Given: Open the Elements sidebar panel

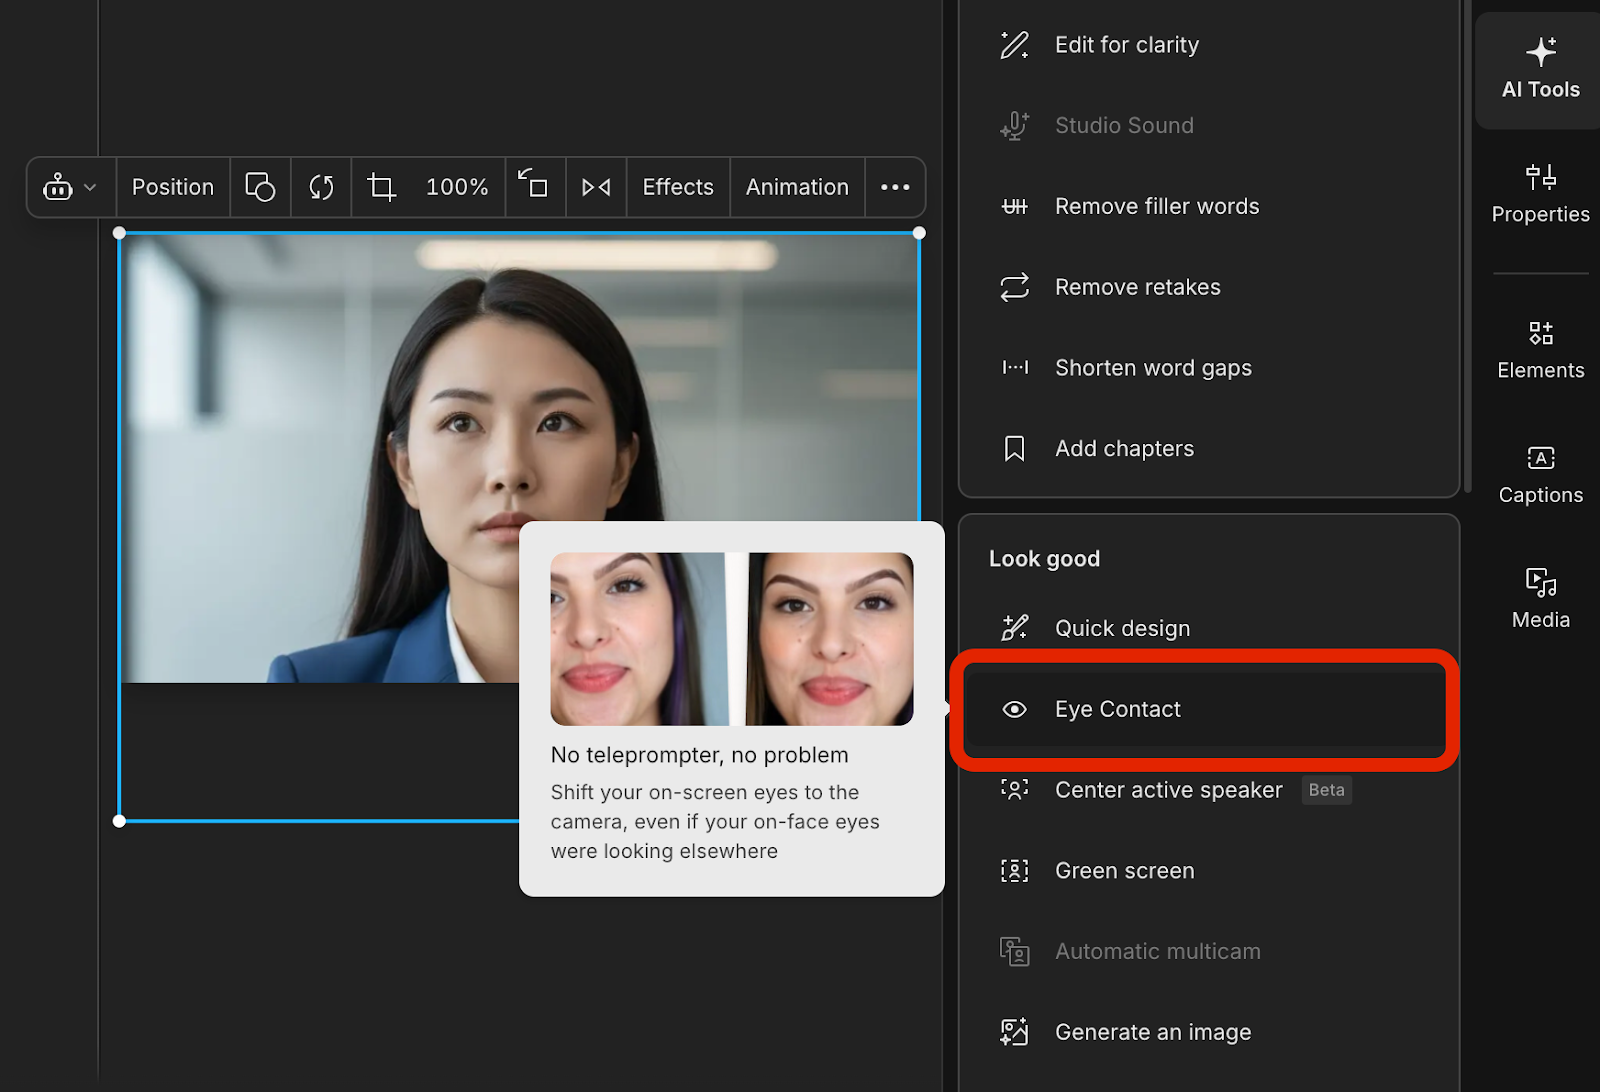Looking at the screenshot, I should click(1540, 350).
